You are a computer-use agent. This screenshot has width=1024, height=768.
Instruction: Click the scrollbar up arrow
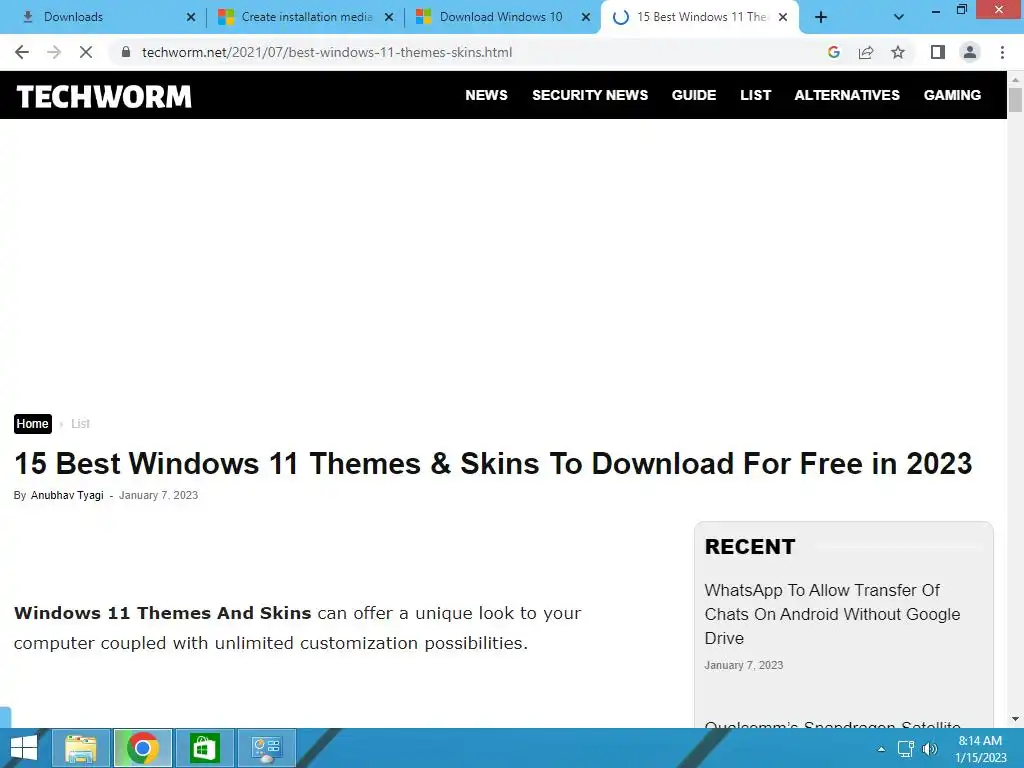pos(1015,78)
